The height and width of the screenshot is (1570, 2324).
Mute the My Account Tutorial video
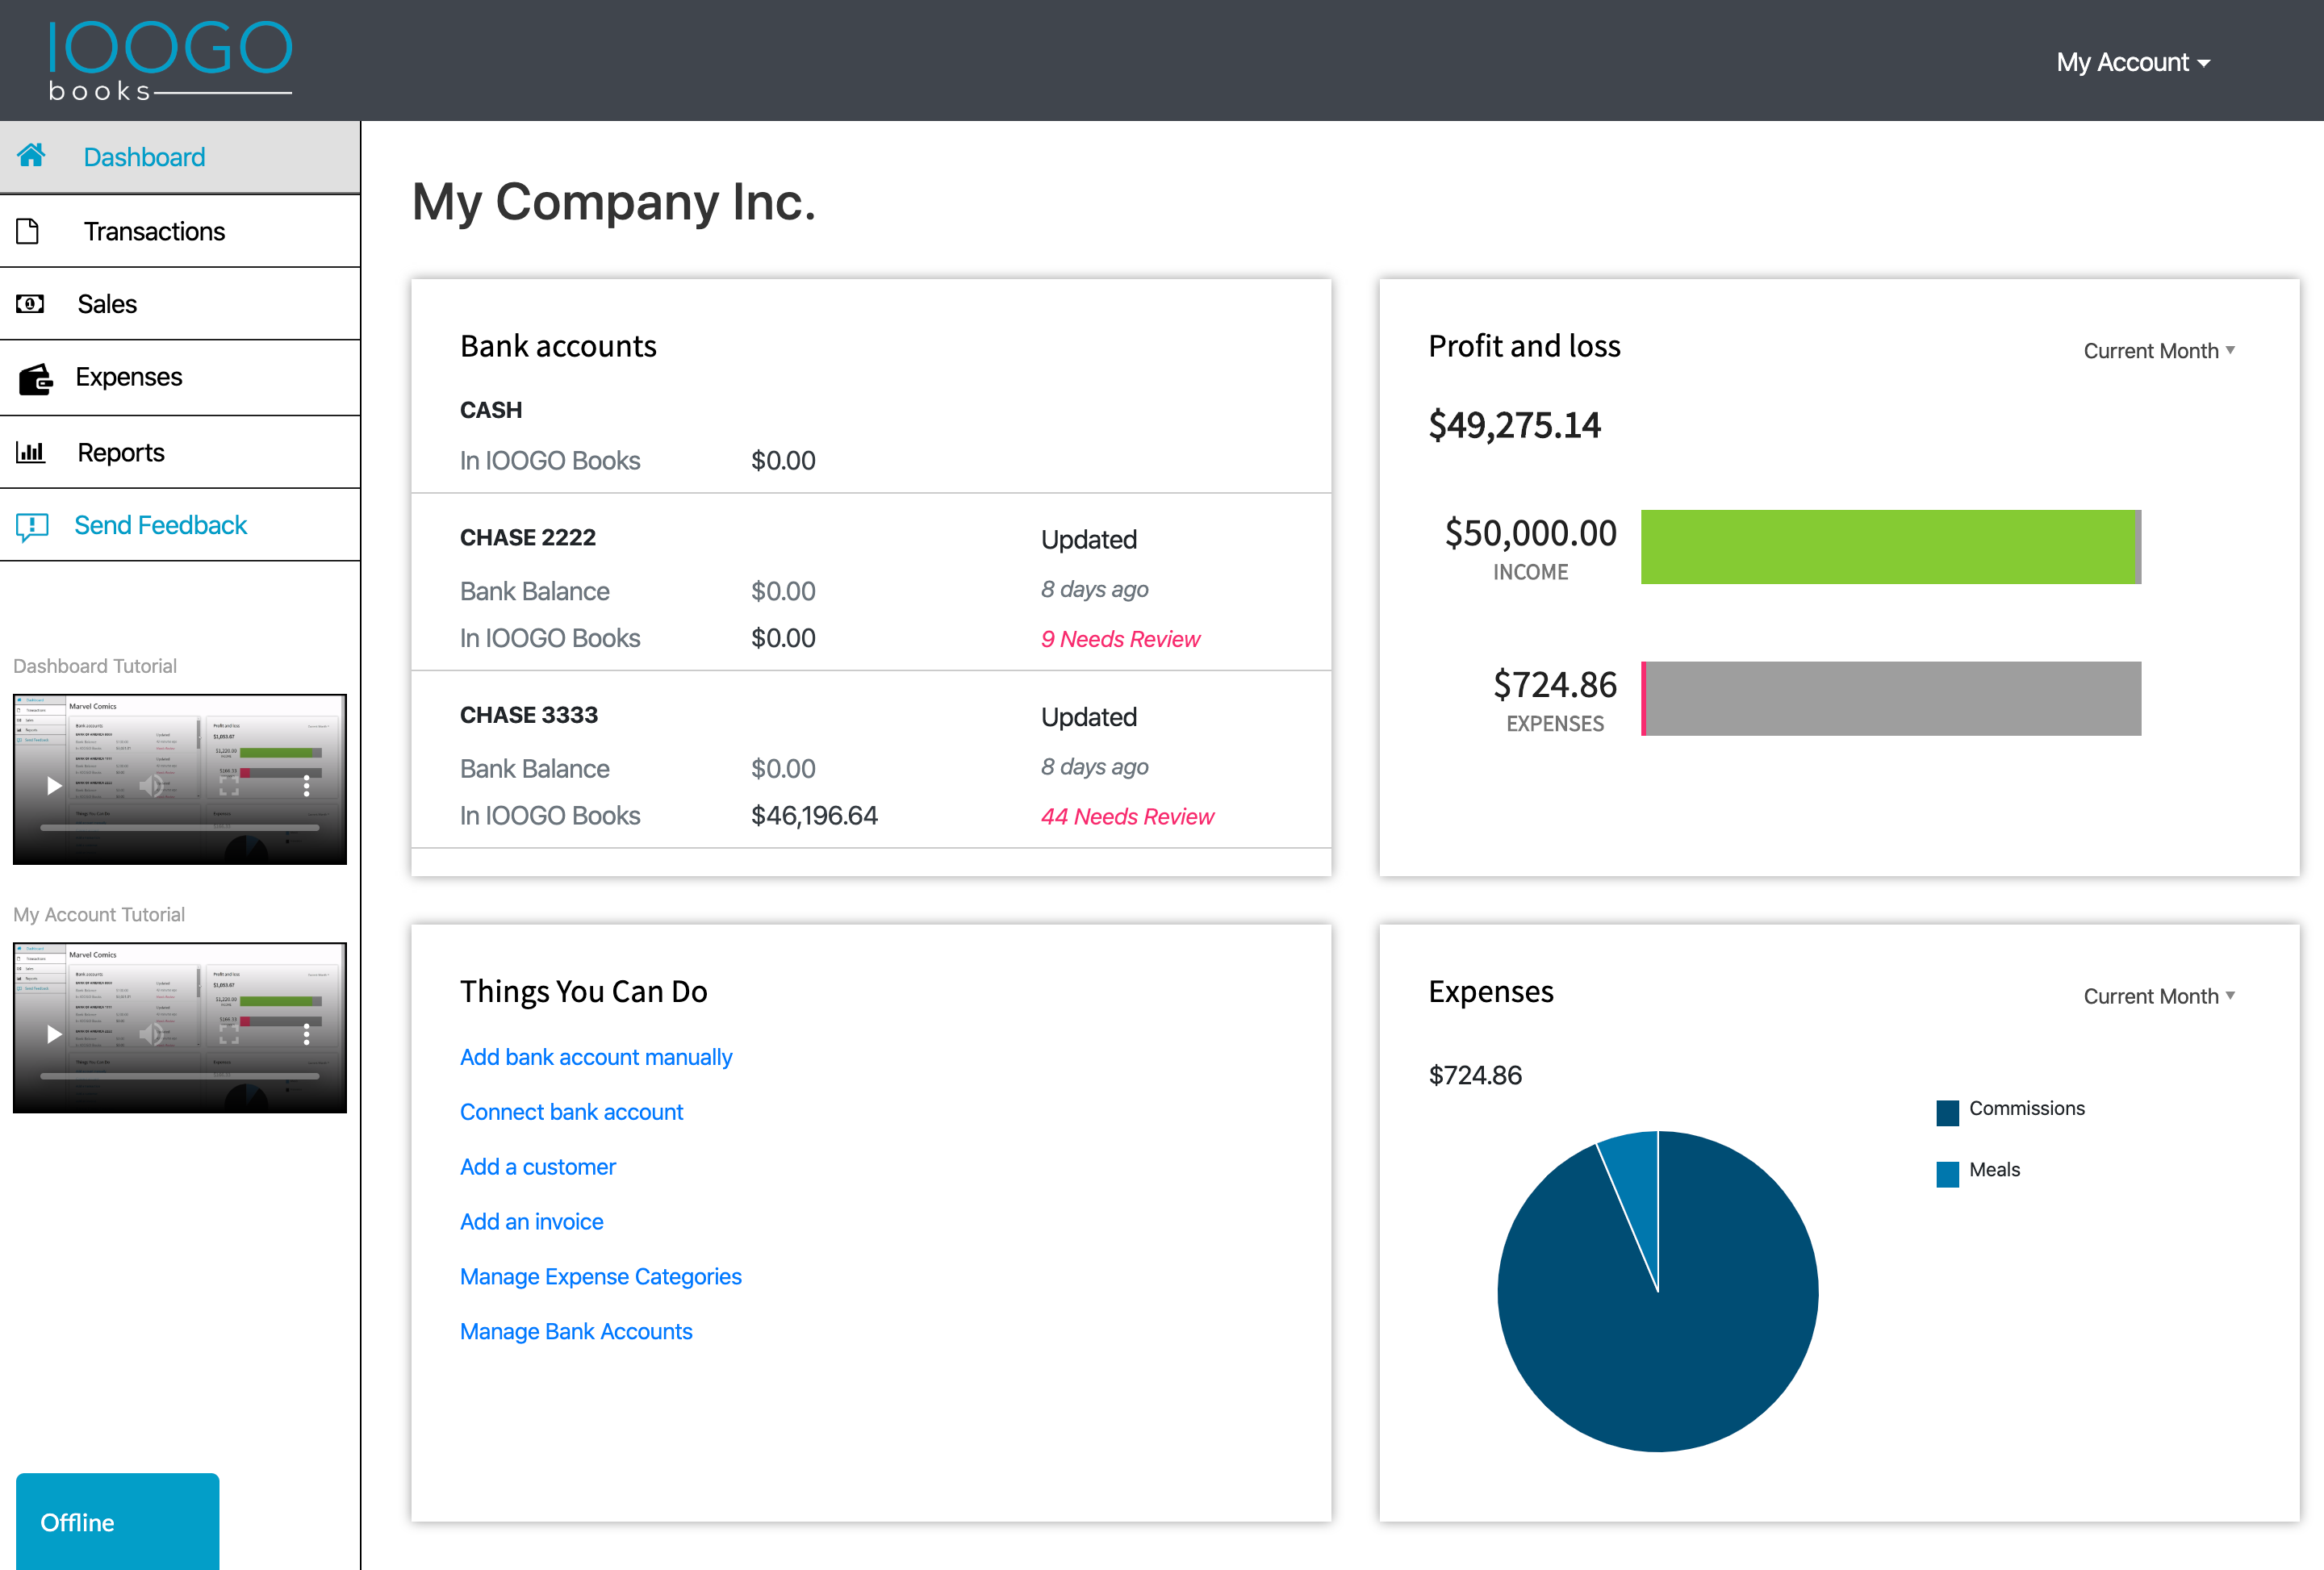click(151, 1034)
